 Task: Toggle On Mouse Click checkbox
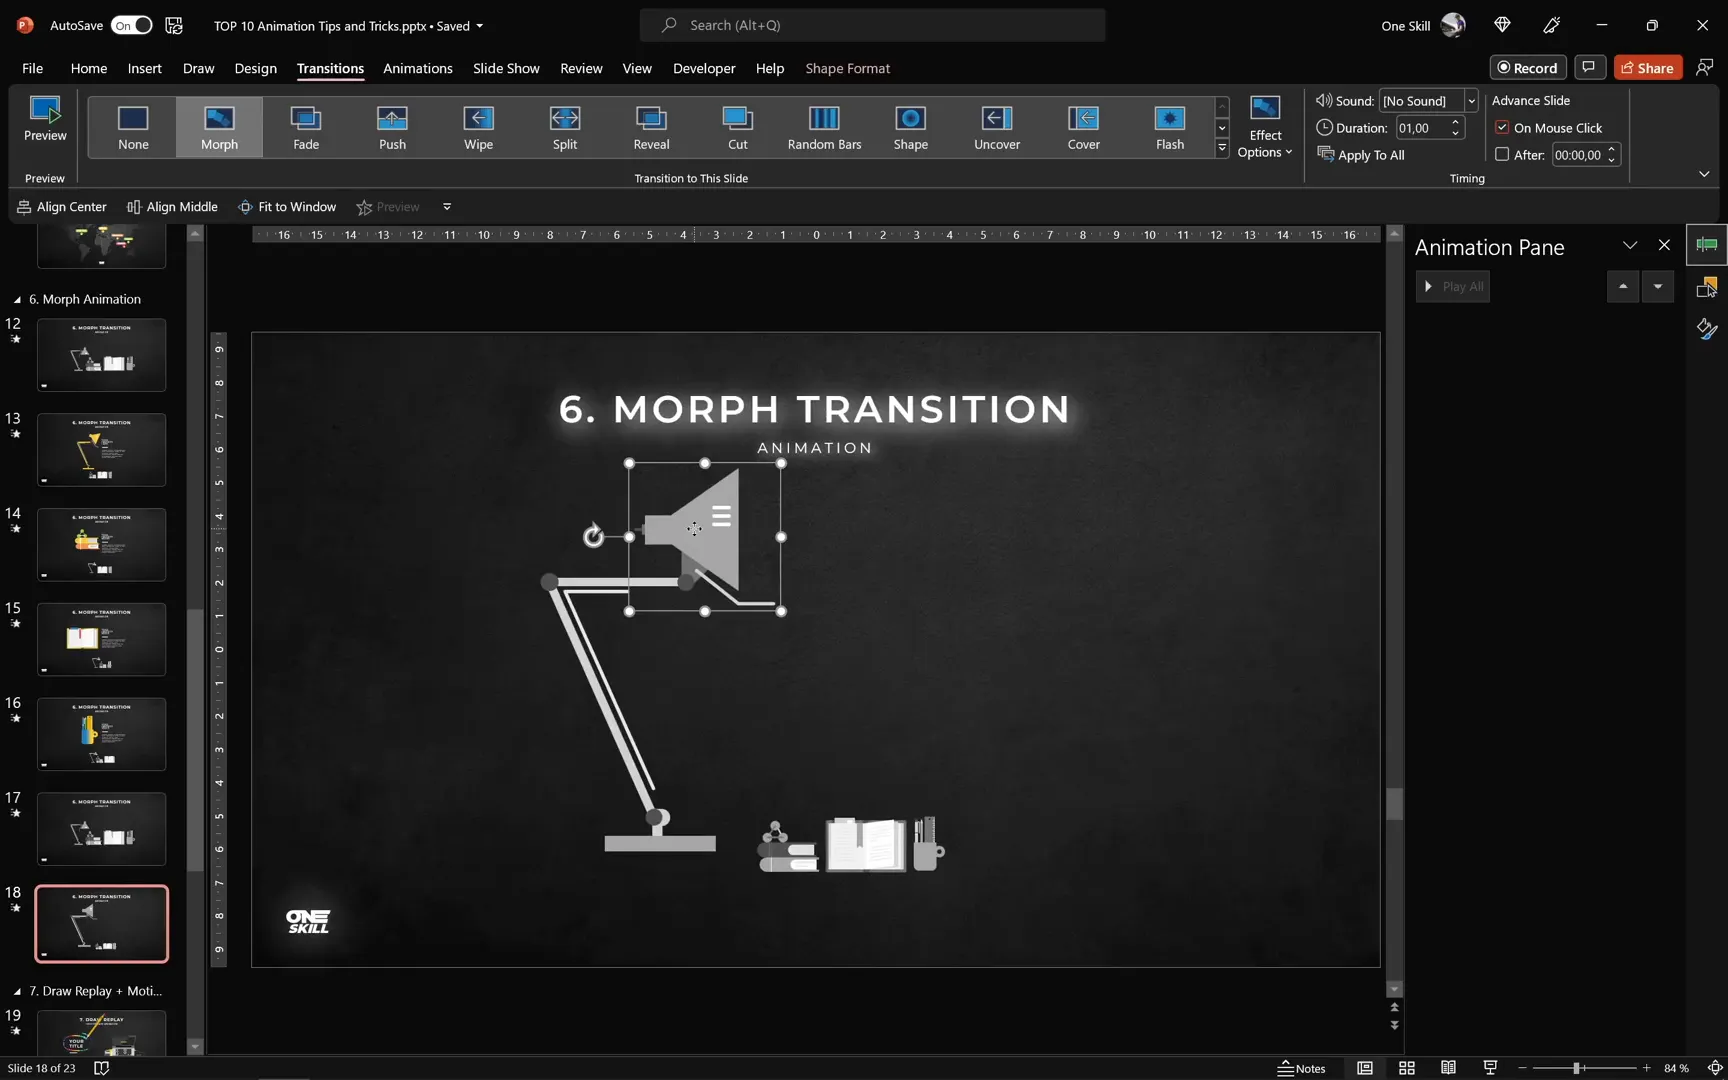tap(1502, 127)
